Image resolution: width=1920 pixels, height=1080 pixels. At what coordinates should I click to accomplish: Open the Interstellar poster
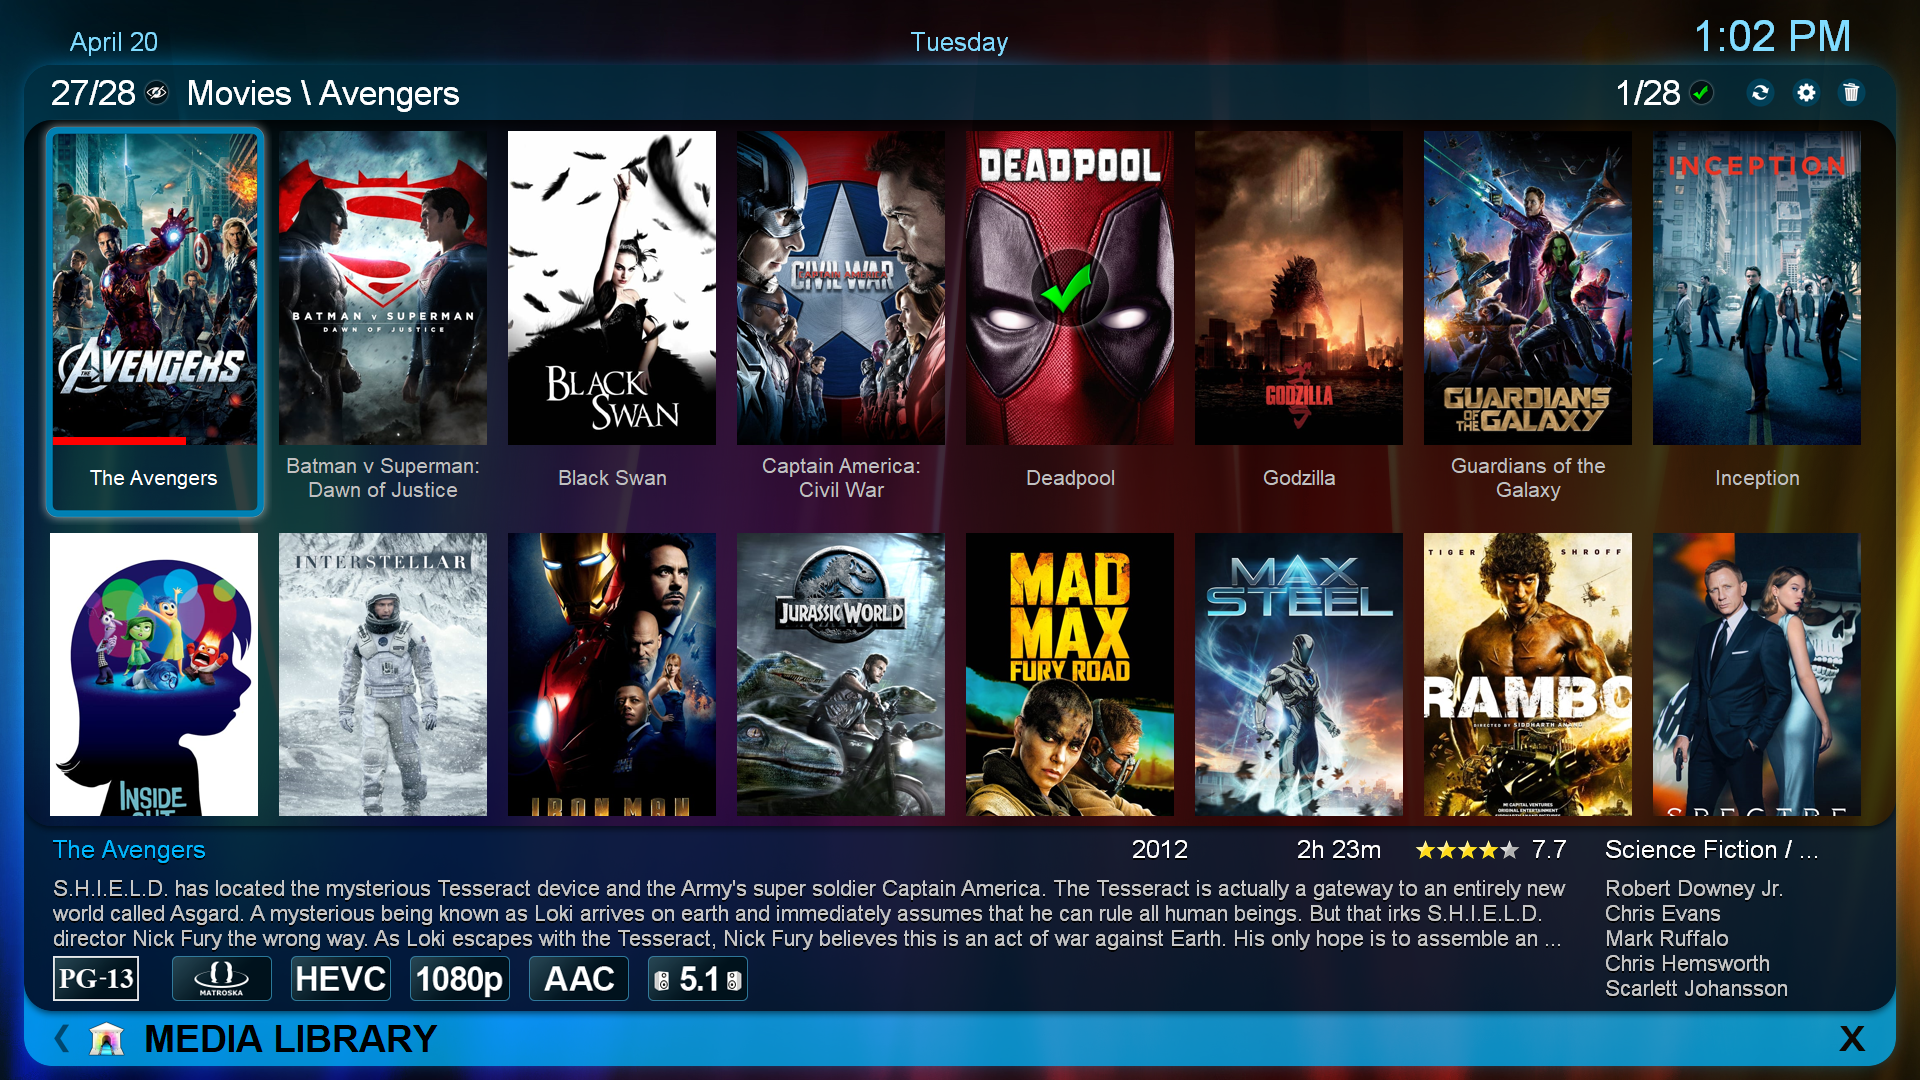click(383, 675)
